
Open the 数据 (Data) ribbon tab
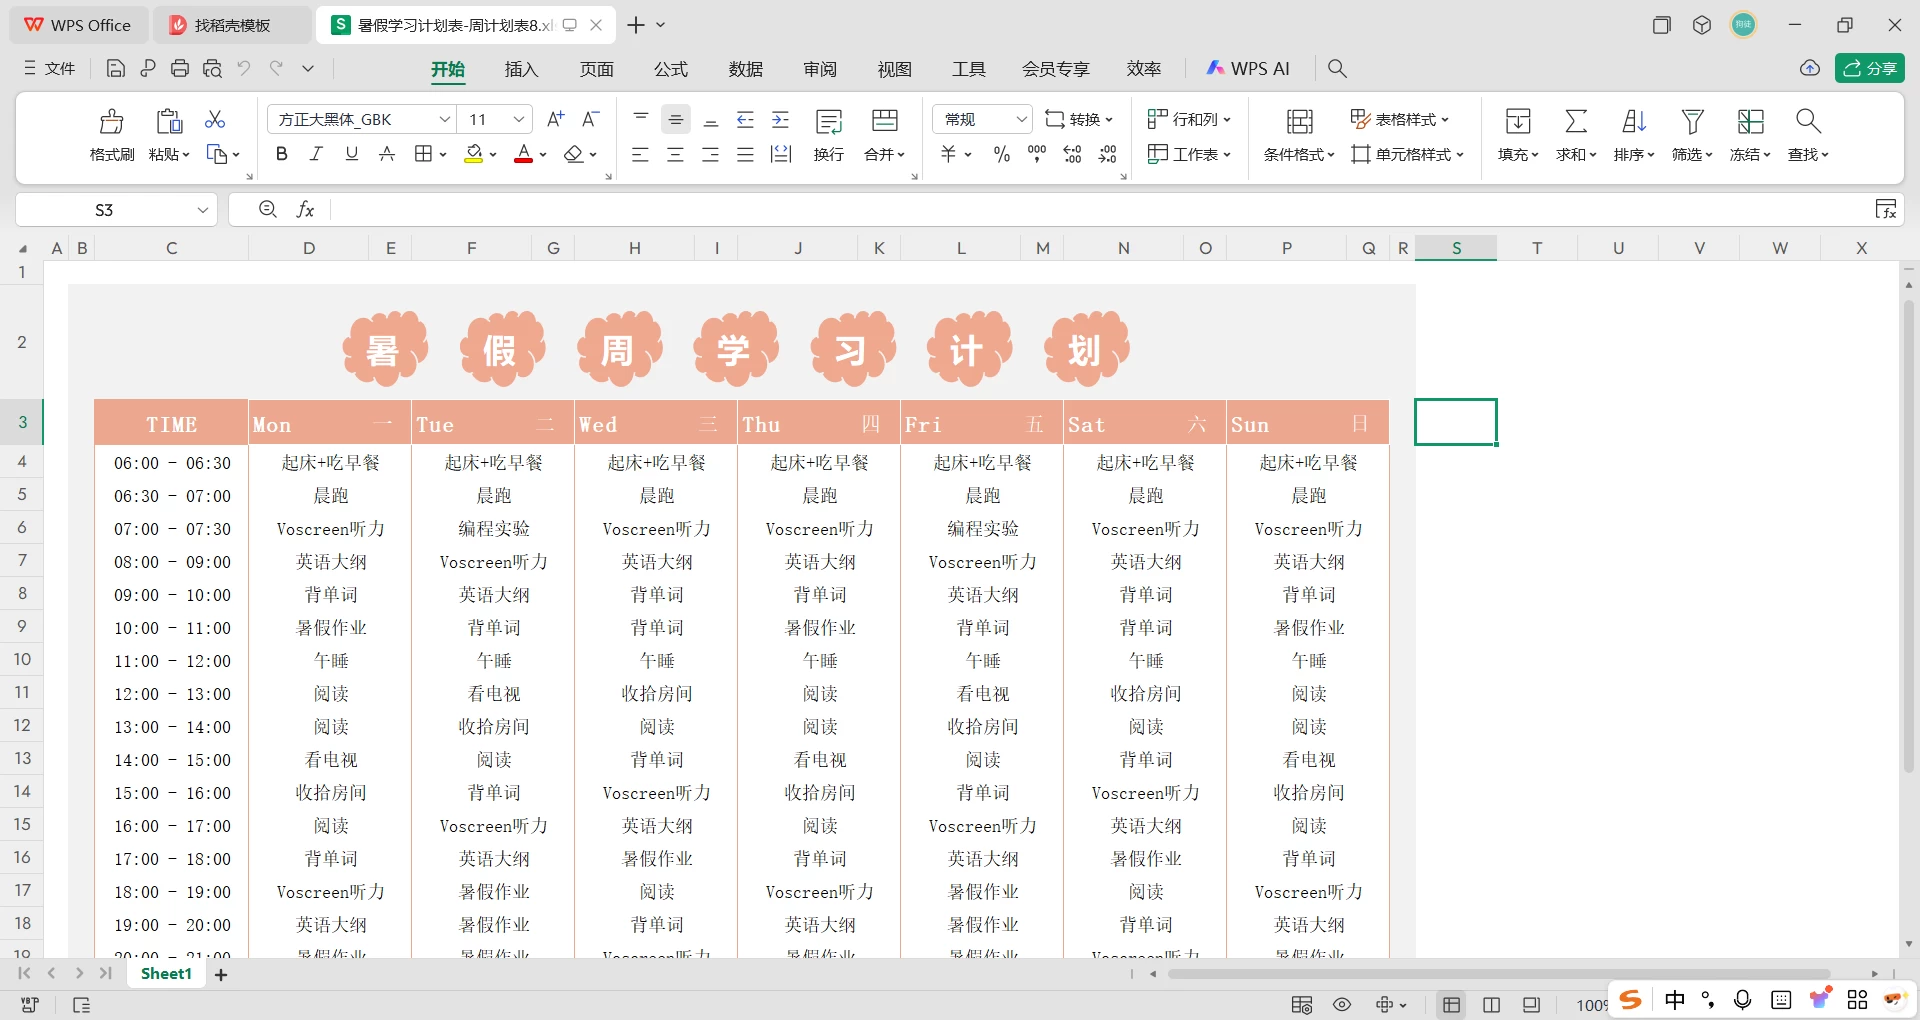click(746, 69)
